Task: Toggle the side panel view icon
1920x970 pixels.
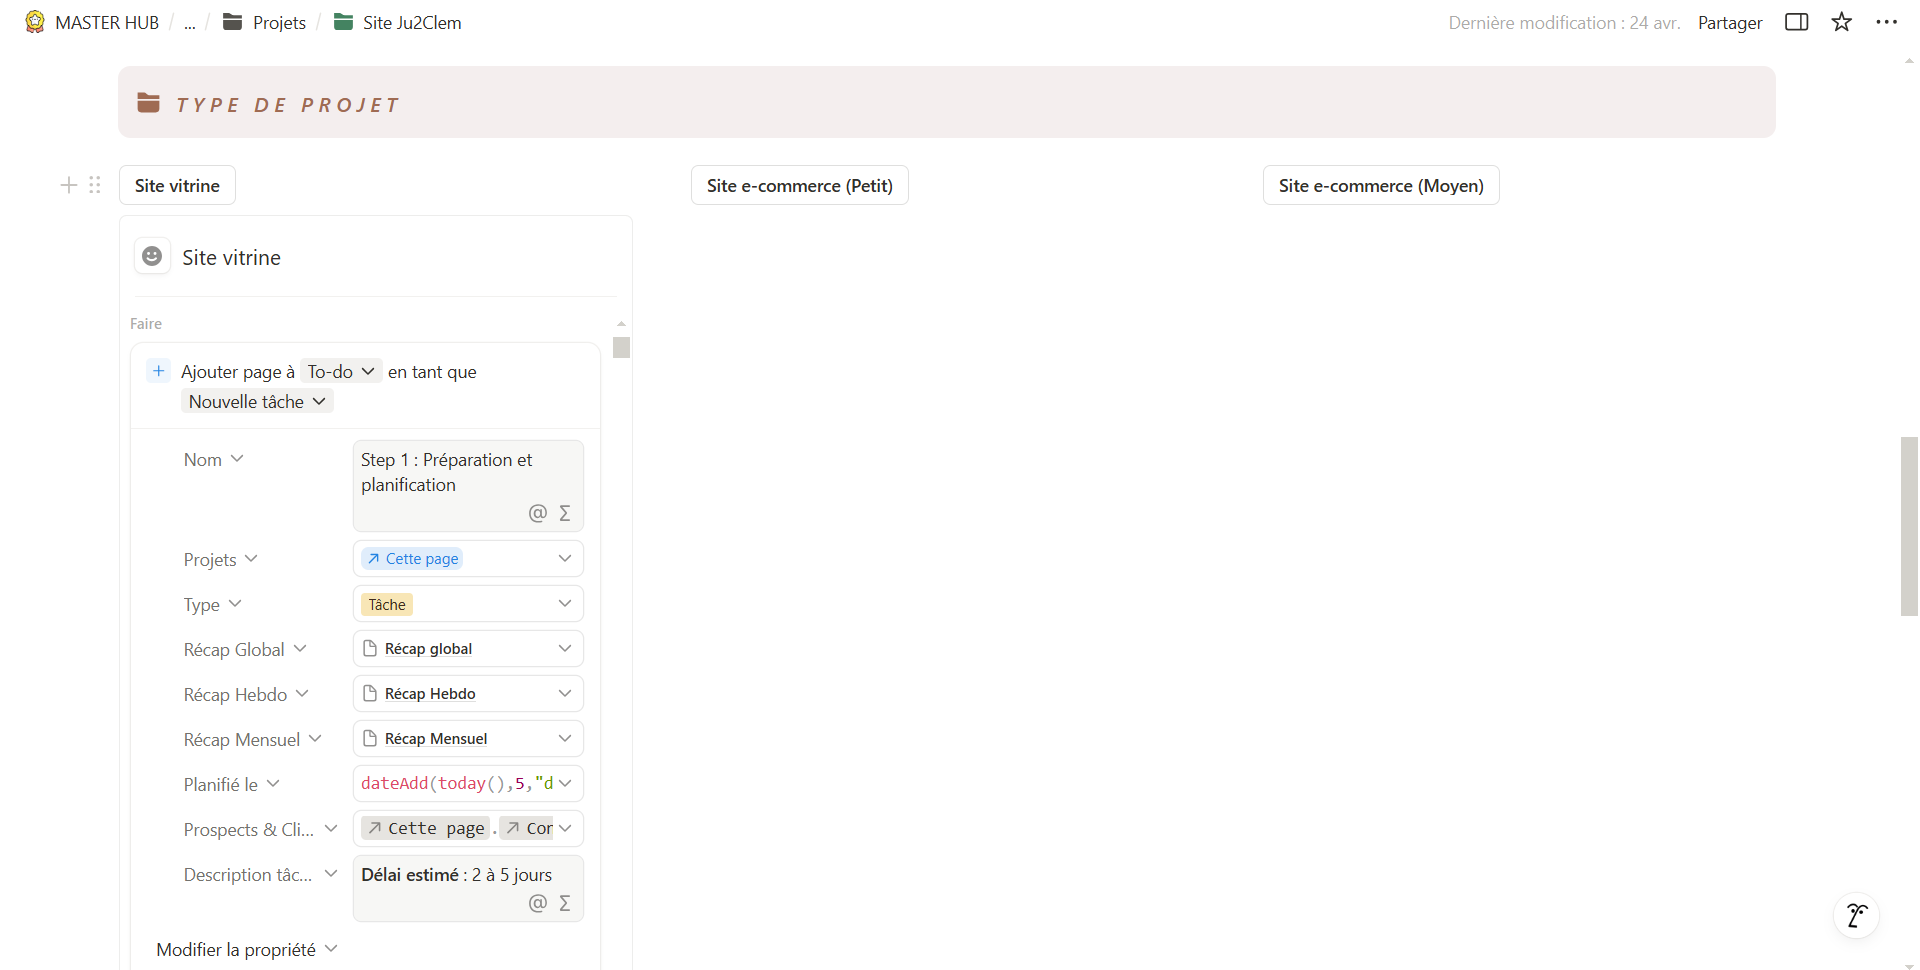Action: click(x=1796, y=22)
